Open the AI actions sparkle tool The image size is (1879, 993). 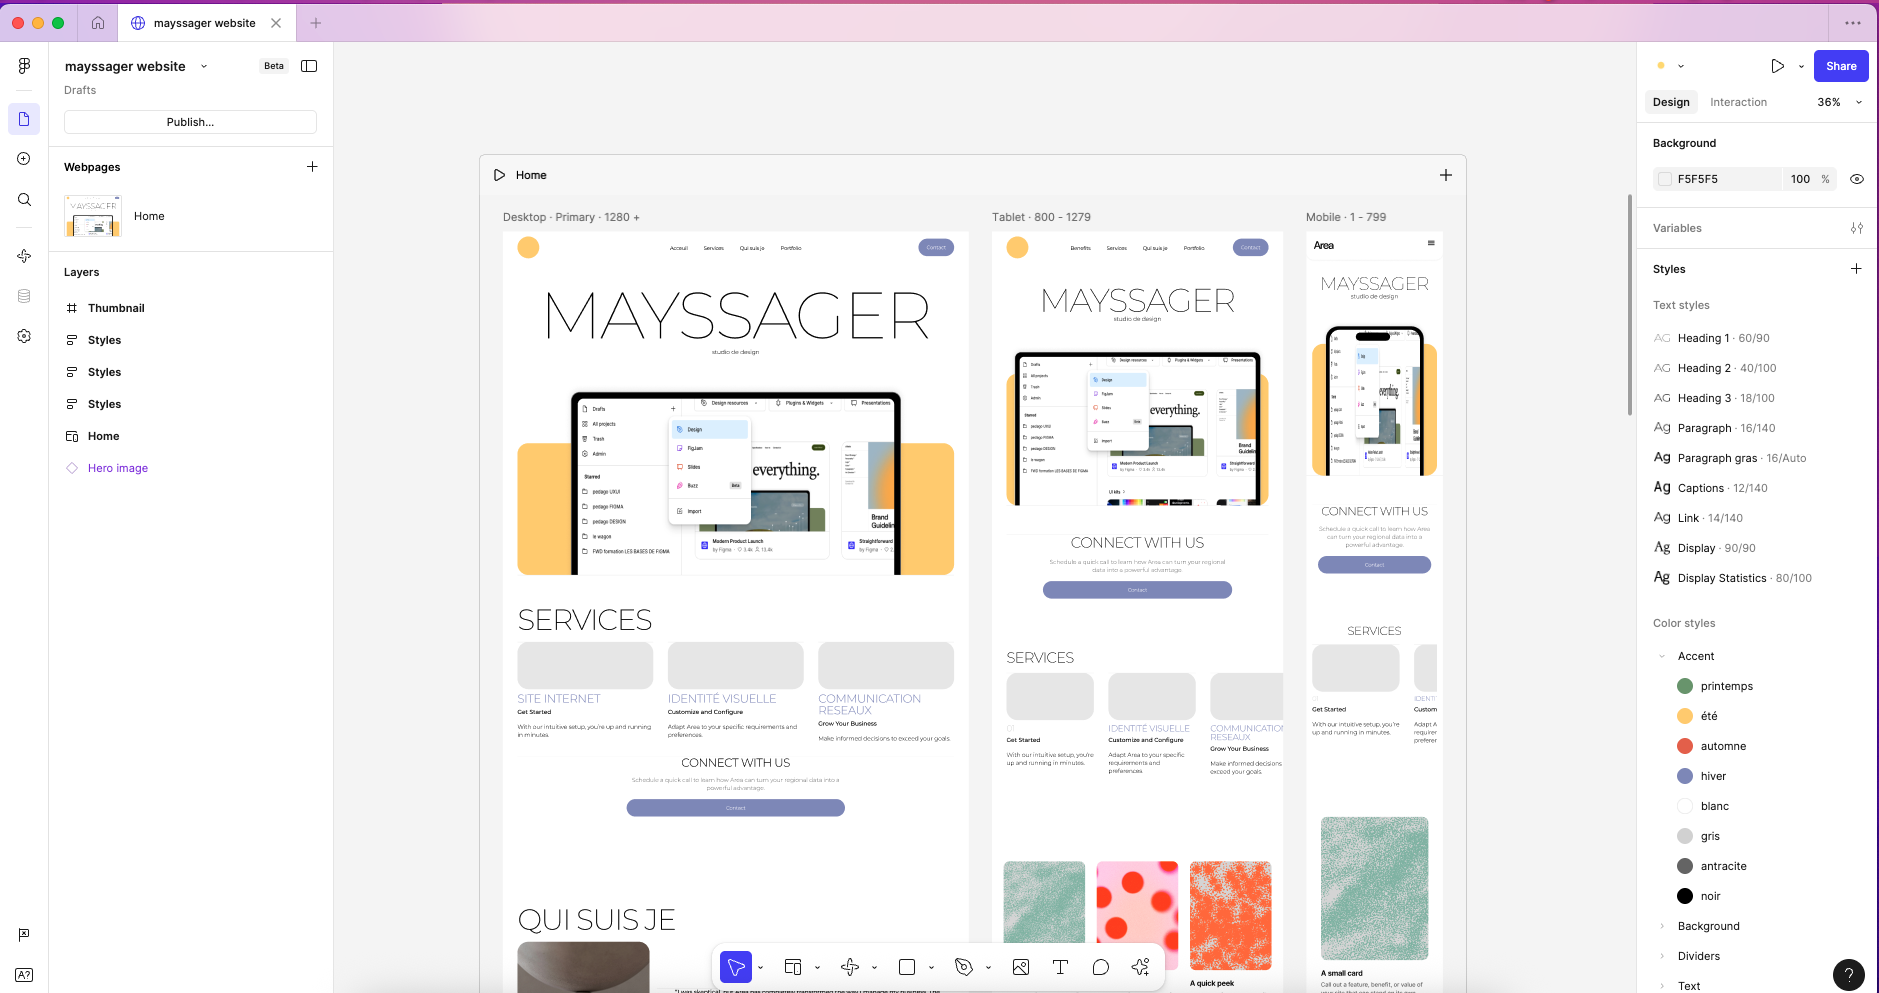click(1140, 967)
